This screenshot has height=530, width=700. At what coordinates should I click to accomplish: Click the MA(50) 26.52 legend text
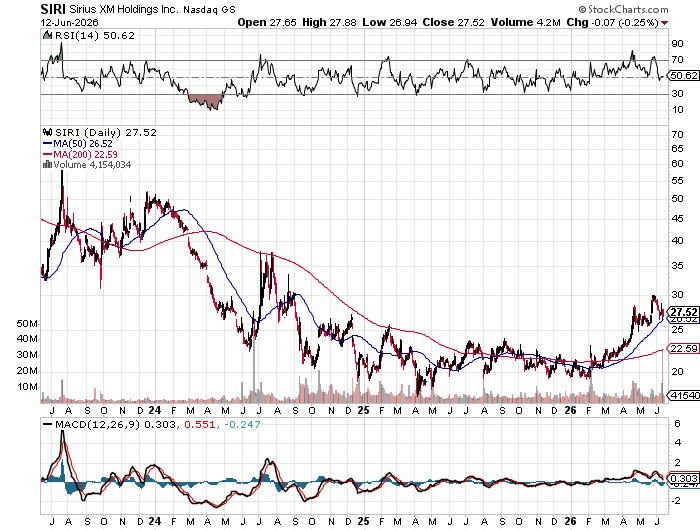83,144
